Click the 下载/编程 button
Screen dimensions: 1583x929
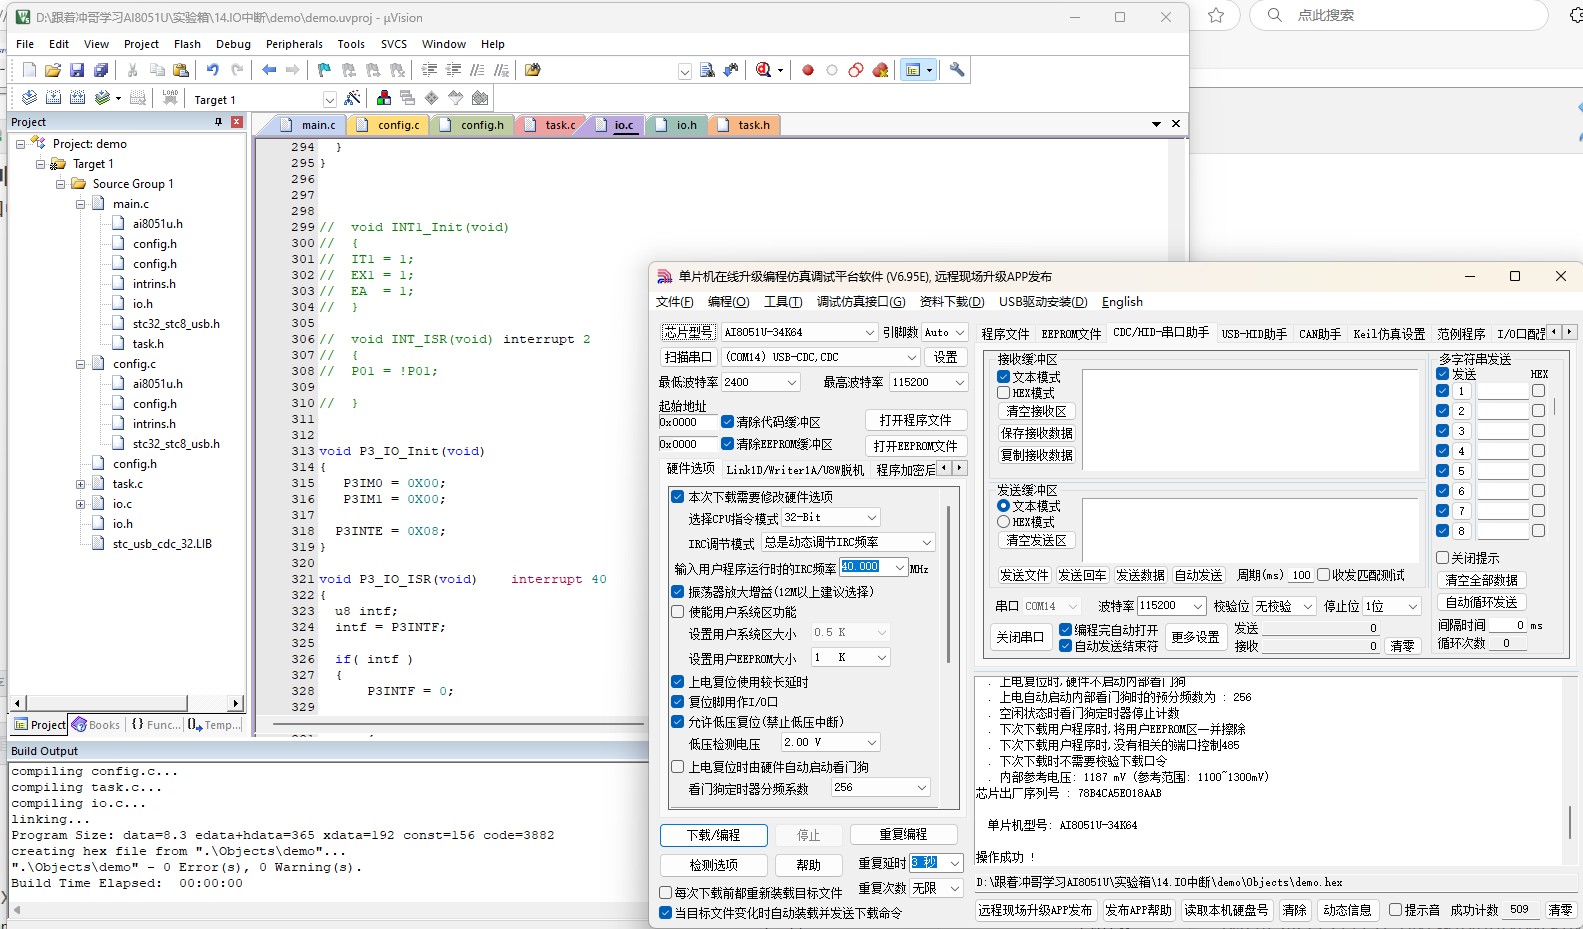coord(713,835)
